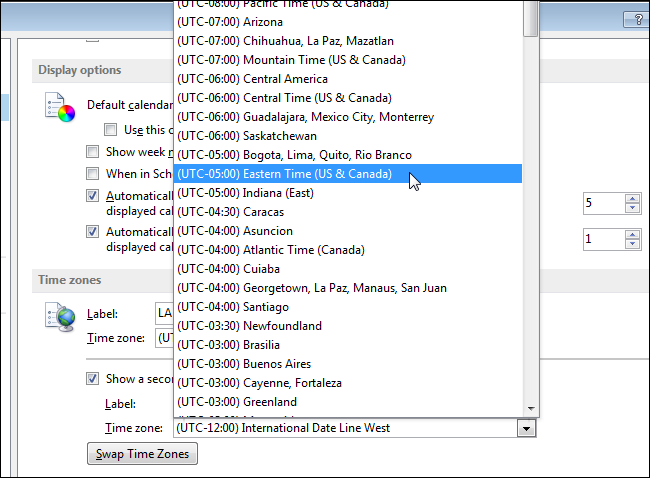Select Buenos Aires time zone
This screenshot has height=478, width=650.
click(x=243, y=364)
